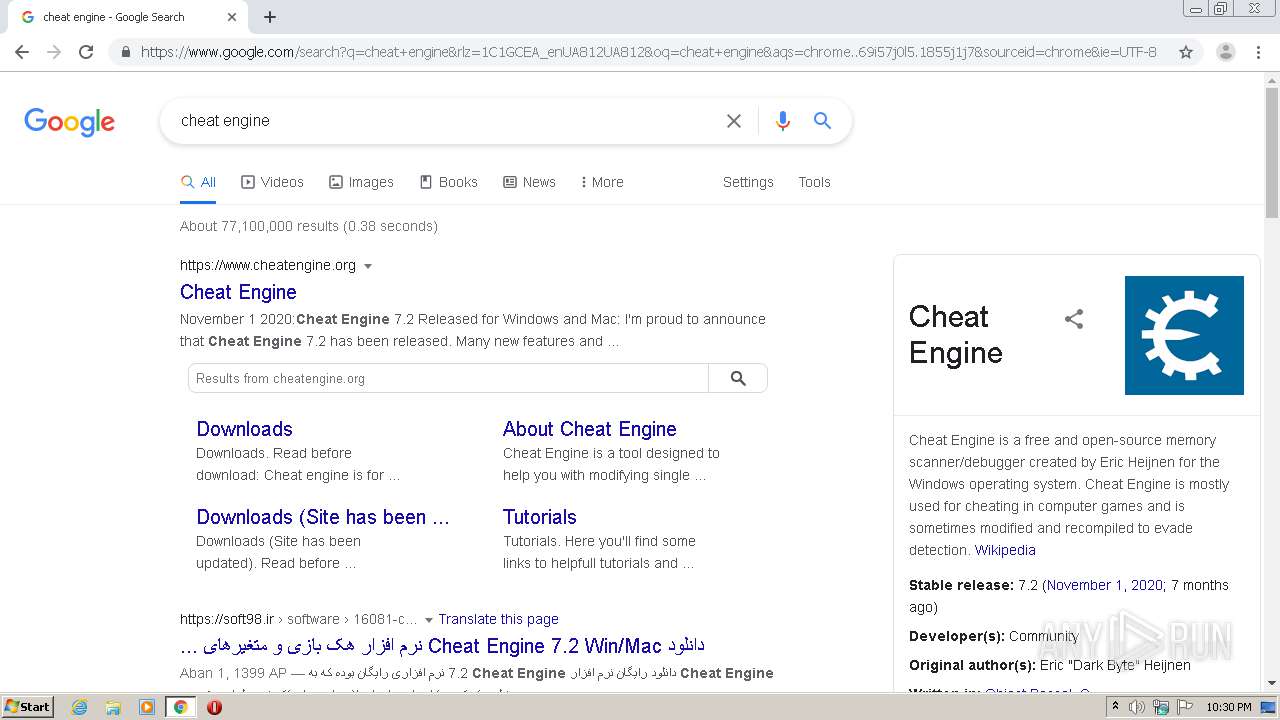Open media player icon in taskbar
The width and height of the screenshot is (1280, 720).
(x=147, y=707)
